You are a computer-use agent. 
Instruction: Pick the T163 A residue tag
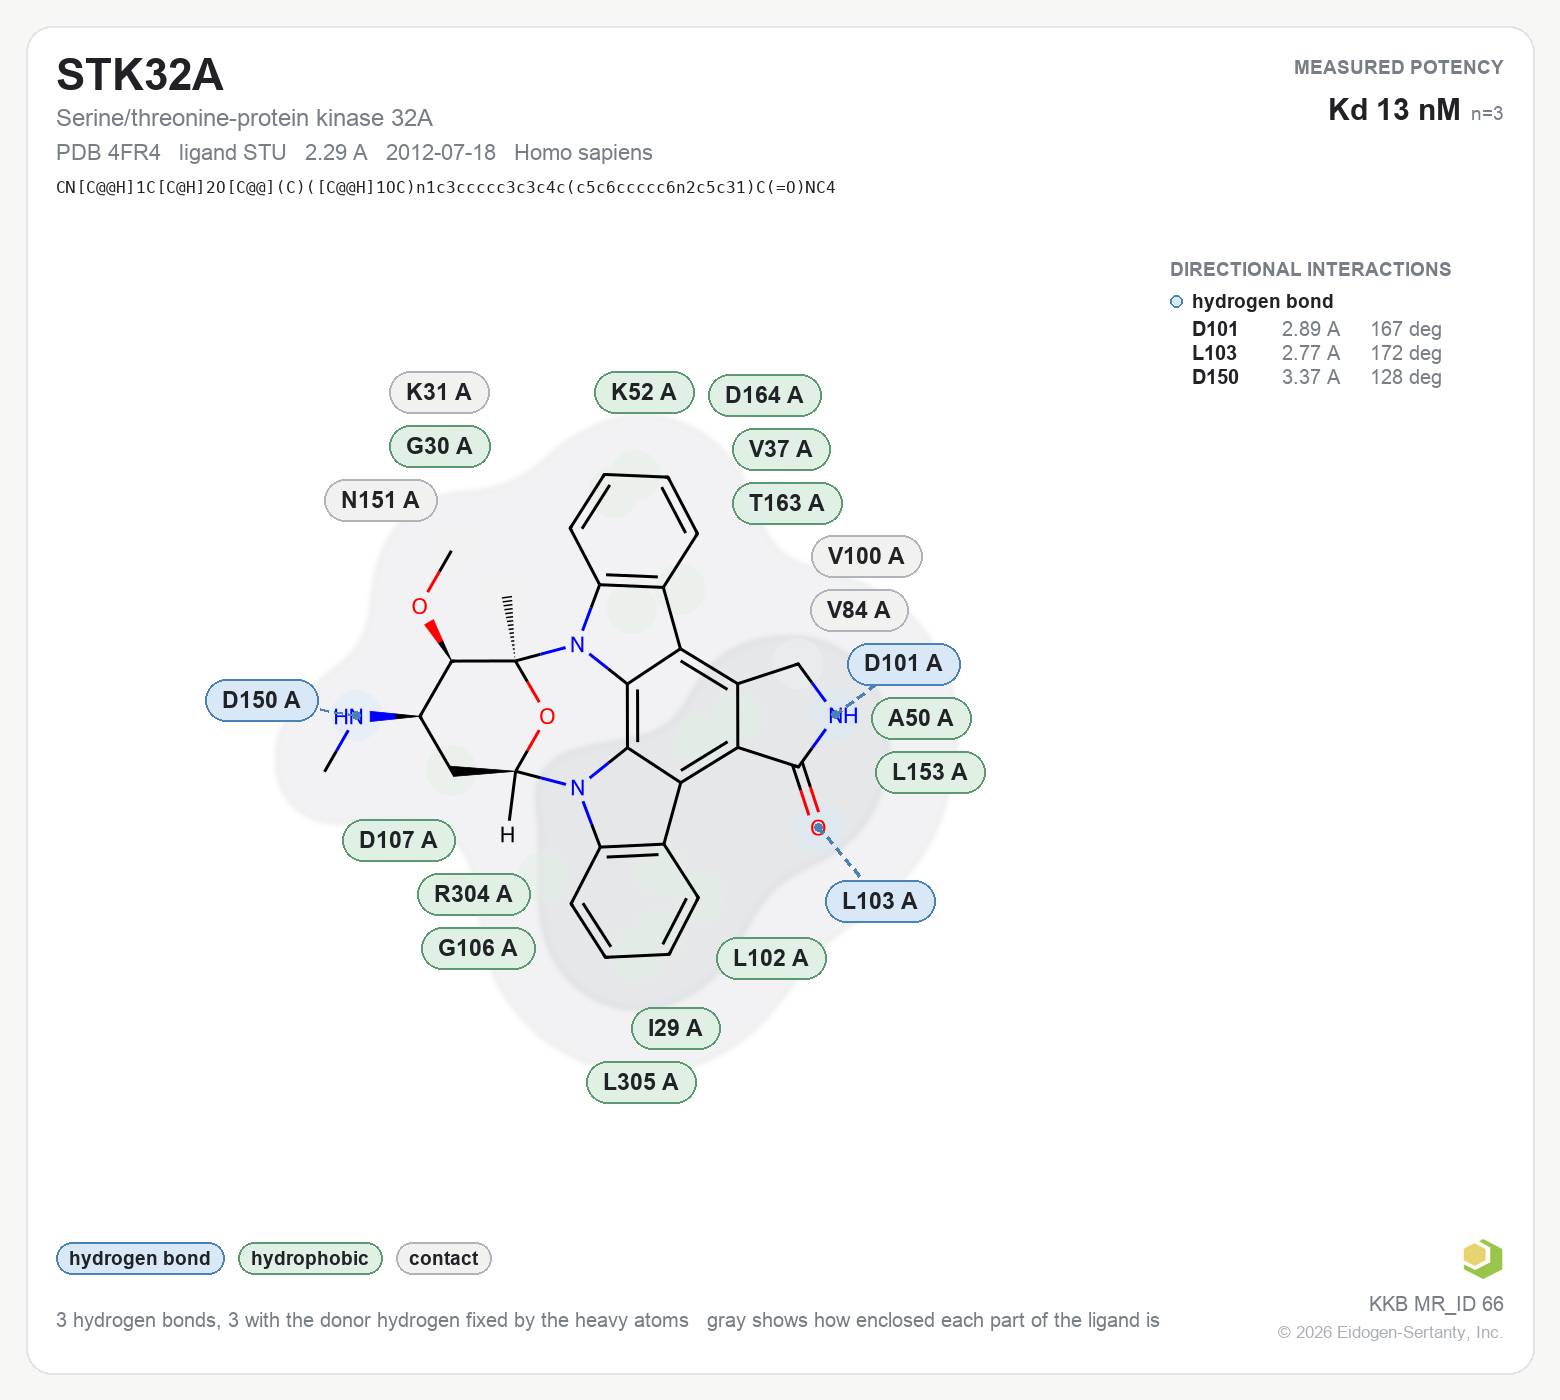pyautogui.click(x=787, y=503)
